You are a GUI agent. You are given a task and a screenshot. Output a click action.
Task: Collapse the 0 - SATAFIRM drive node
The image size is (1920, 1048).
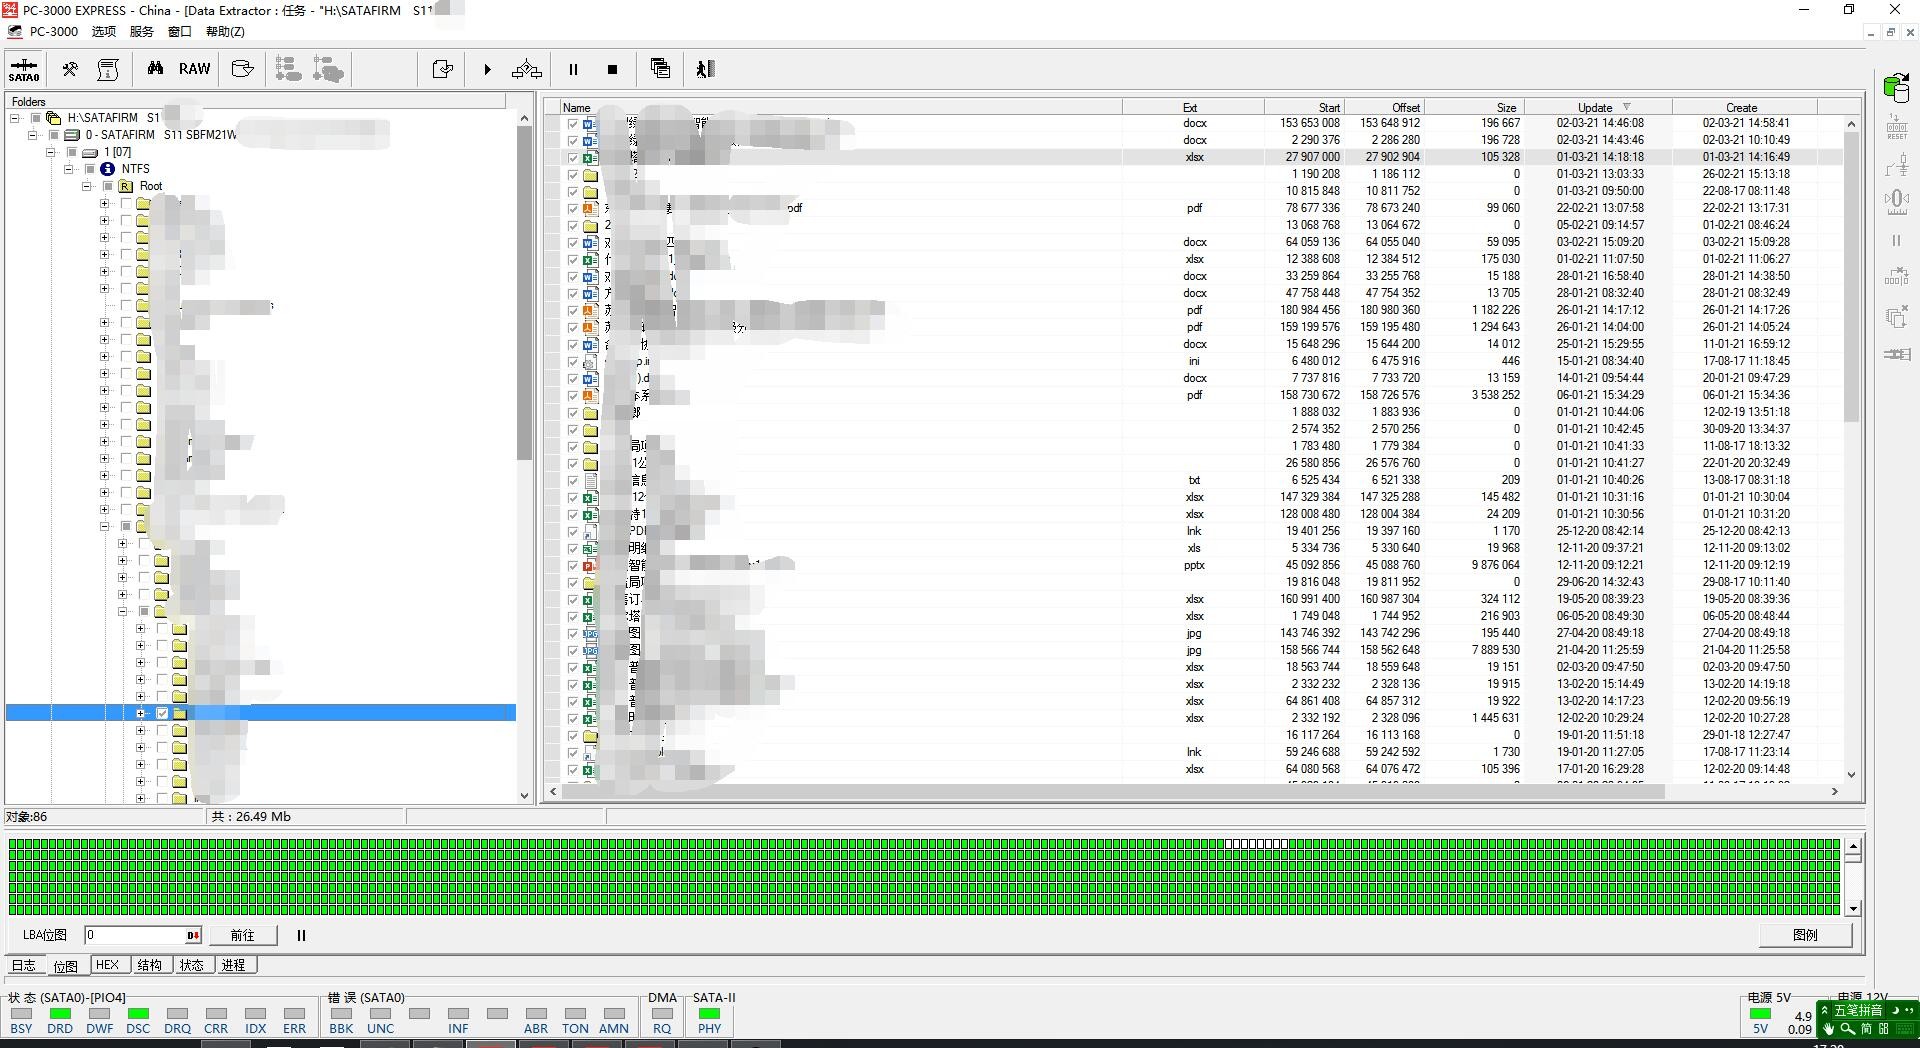(x=33, y=135)
